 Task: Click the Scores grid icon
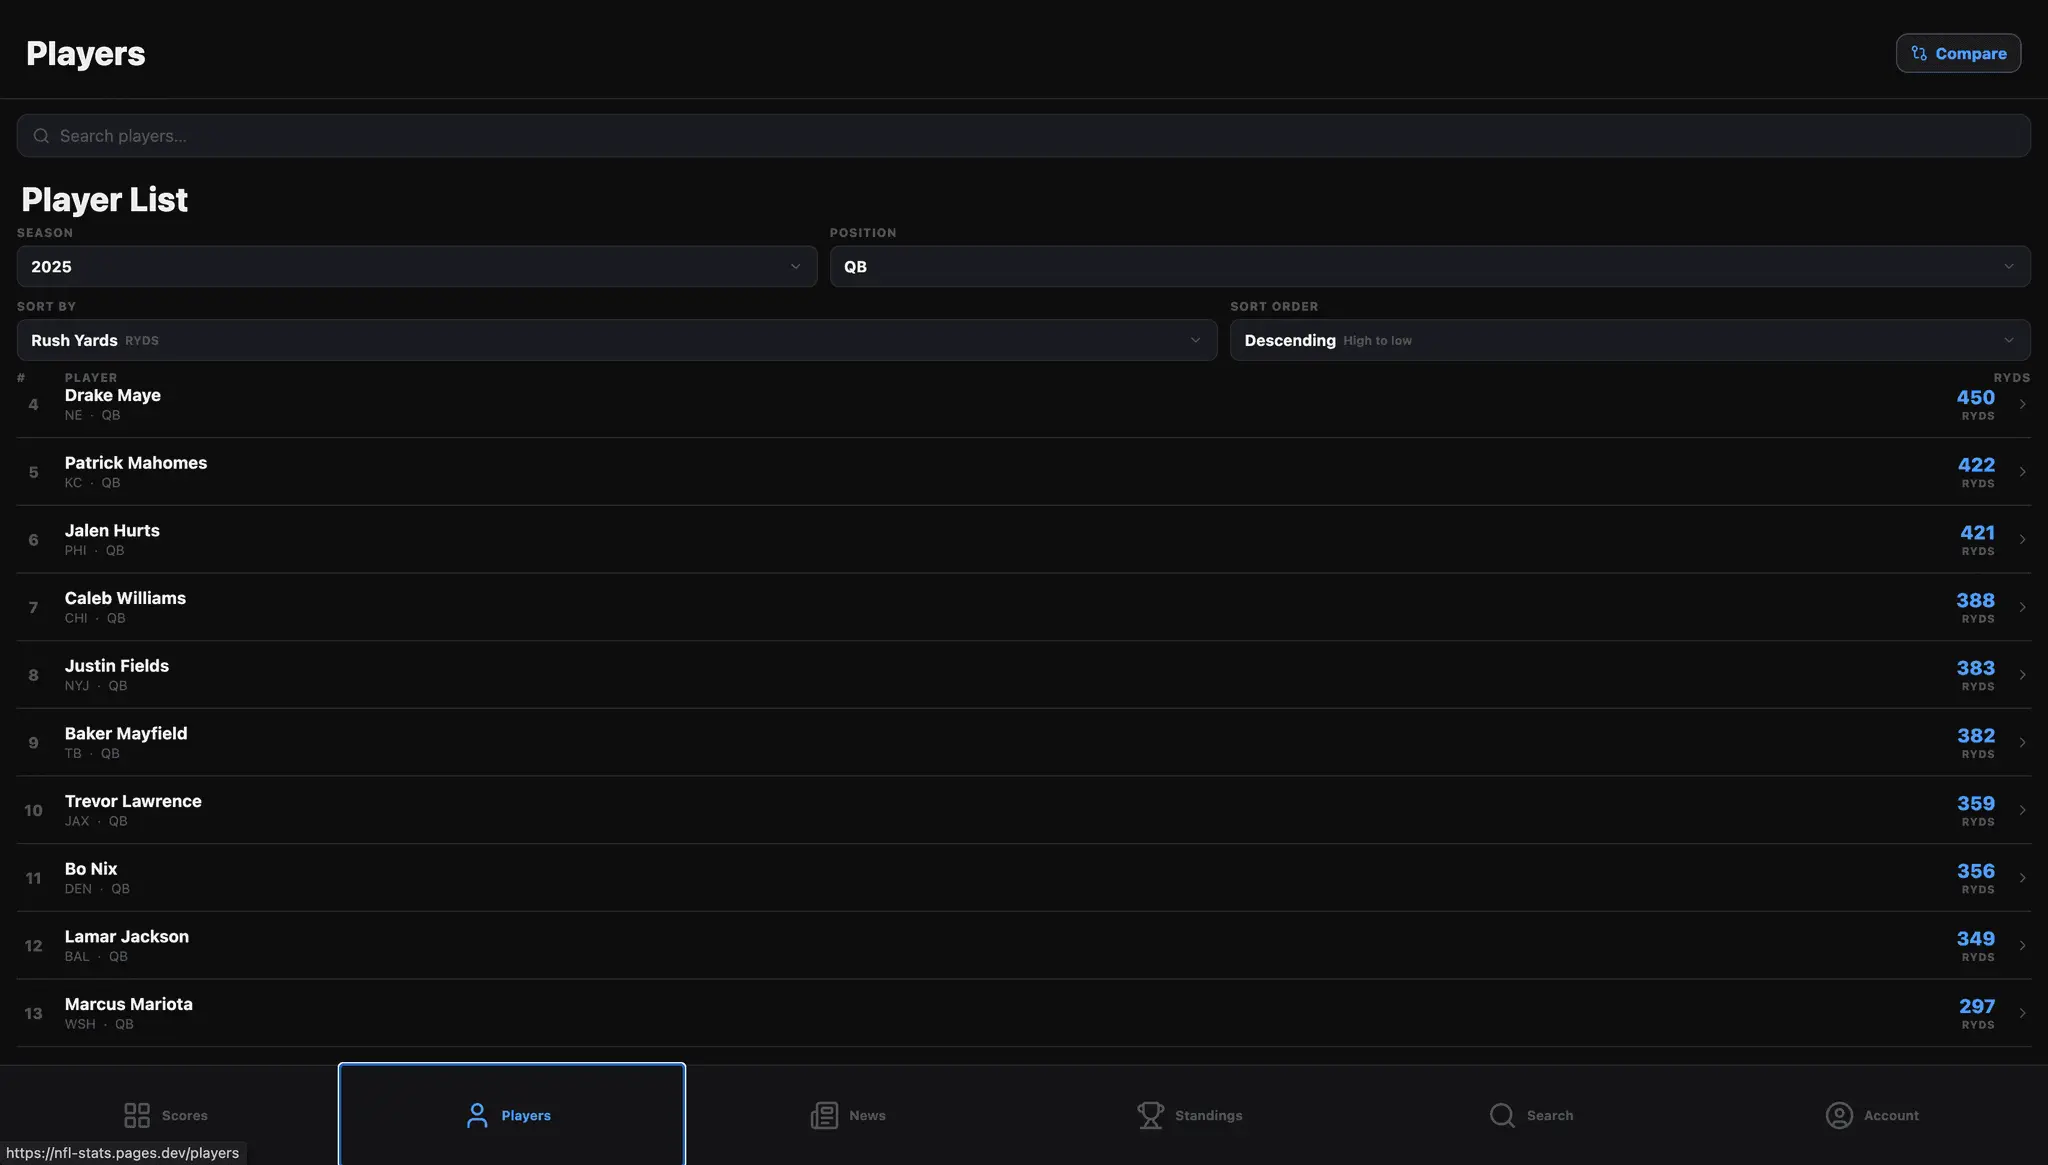coord(137,1115)
